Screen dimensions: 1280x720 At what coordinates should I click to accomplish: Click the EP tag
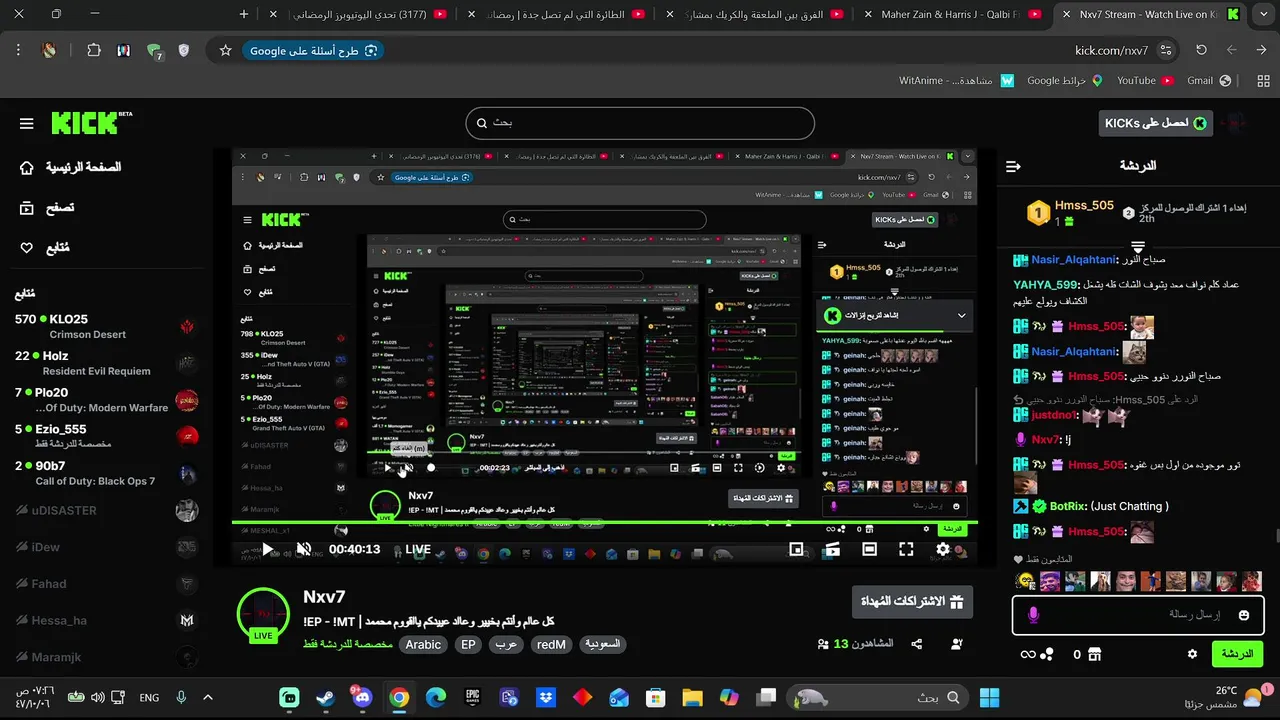(x=468, y=645)
